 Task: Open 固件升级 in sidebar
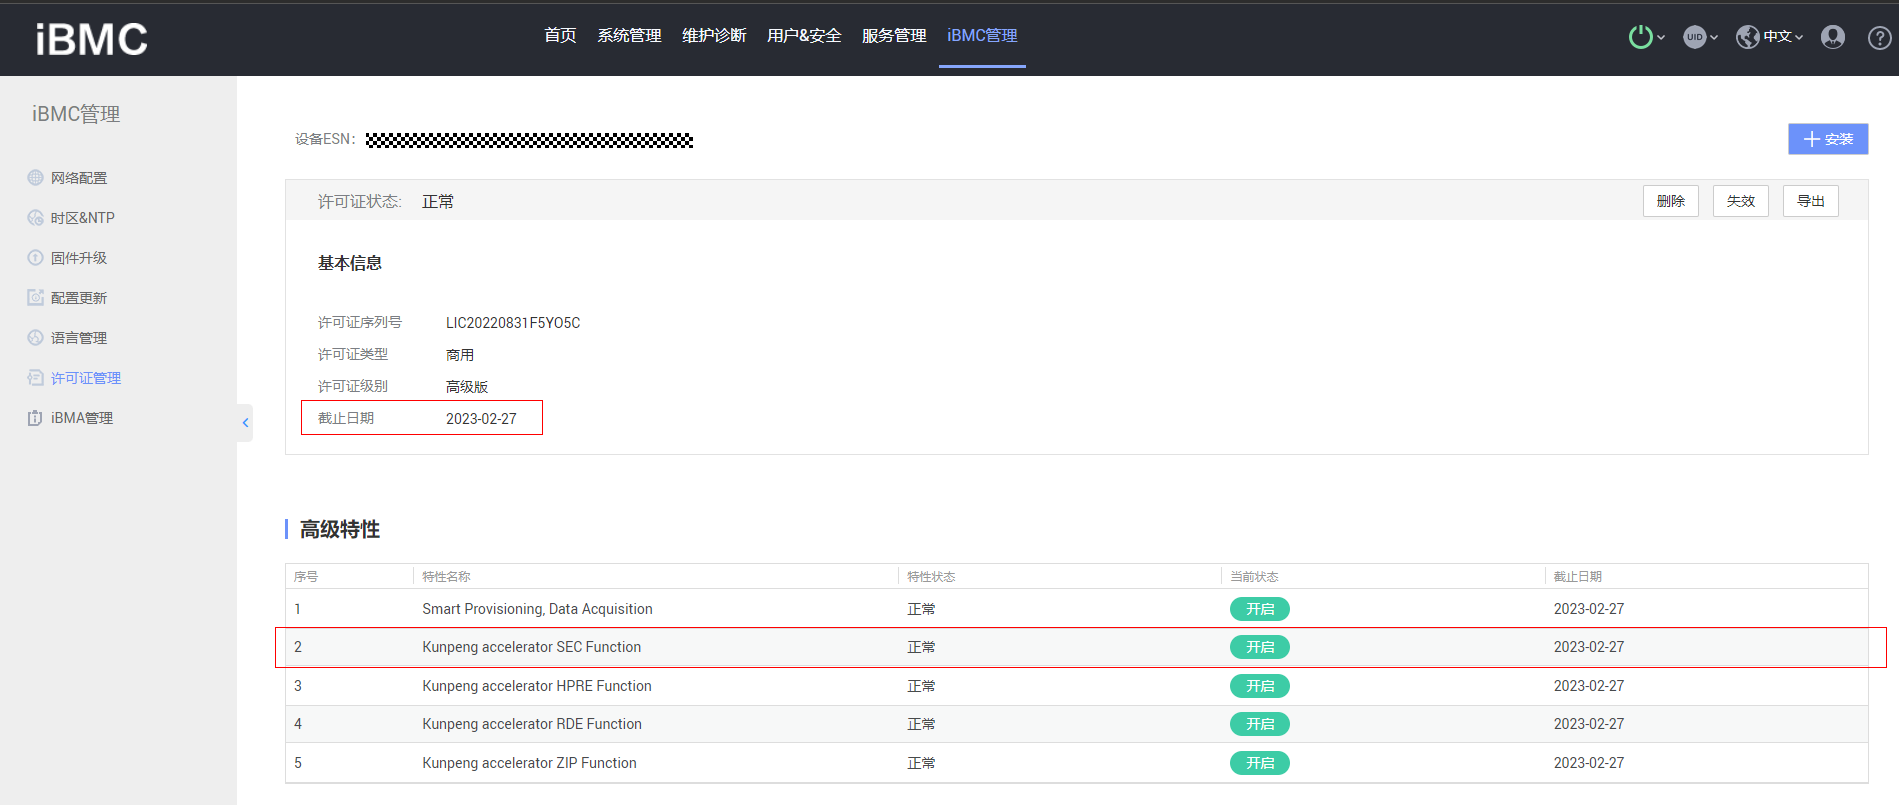tap(79, 258)
